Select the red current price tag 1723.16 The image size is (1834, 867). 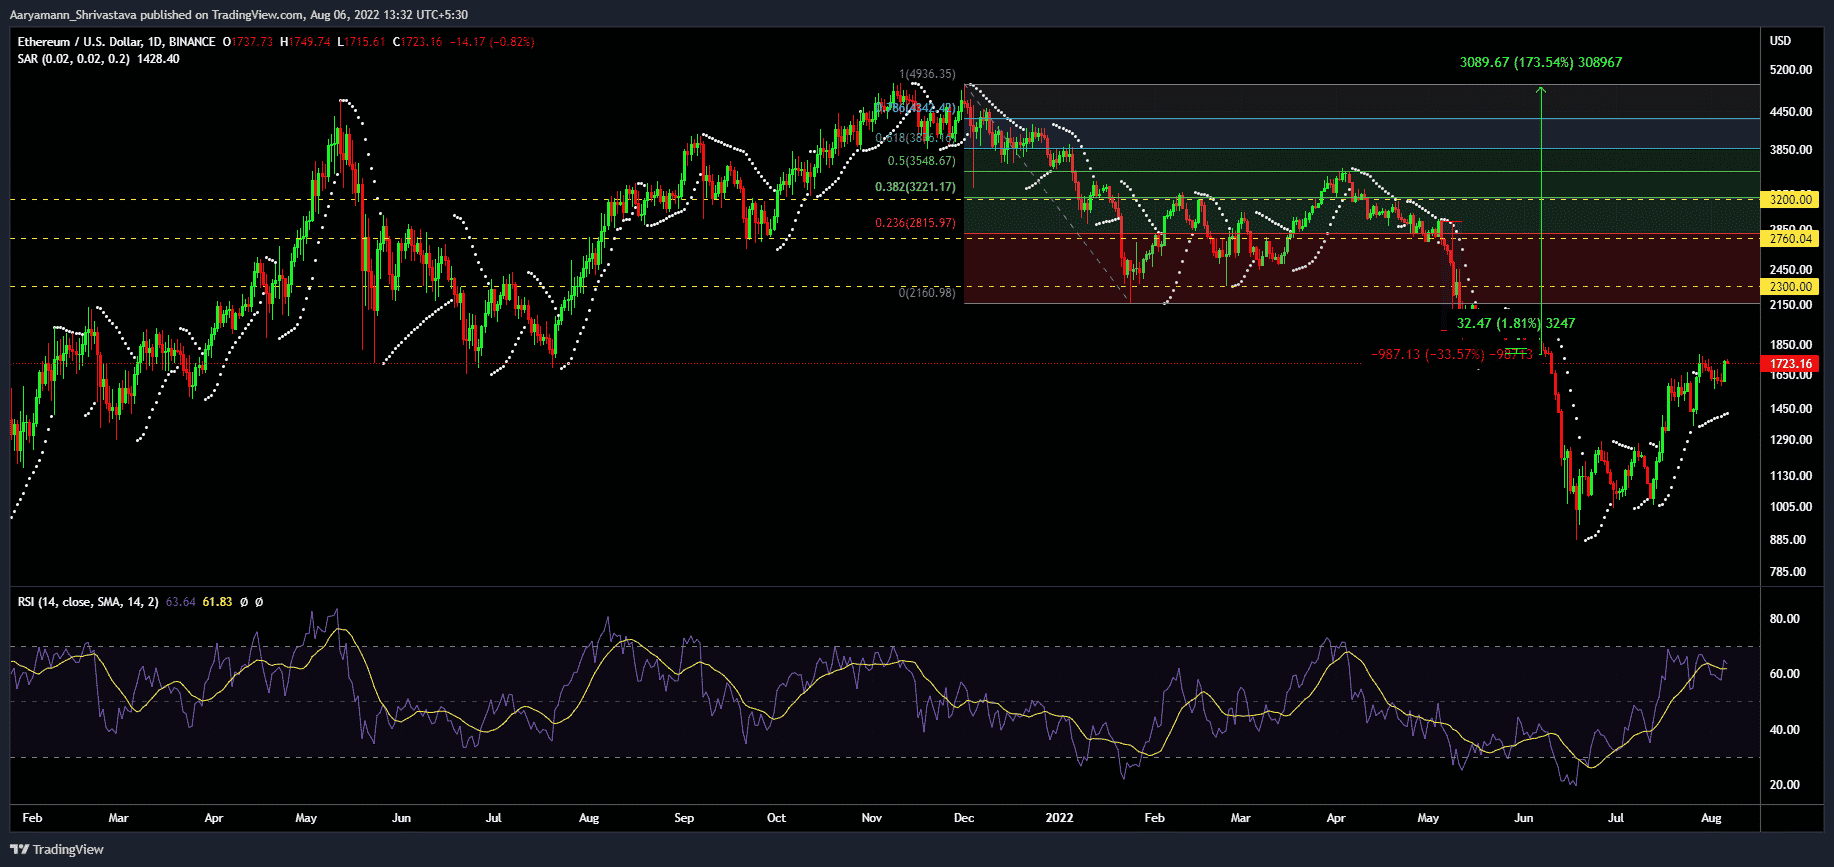(x=1791, y=364)
